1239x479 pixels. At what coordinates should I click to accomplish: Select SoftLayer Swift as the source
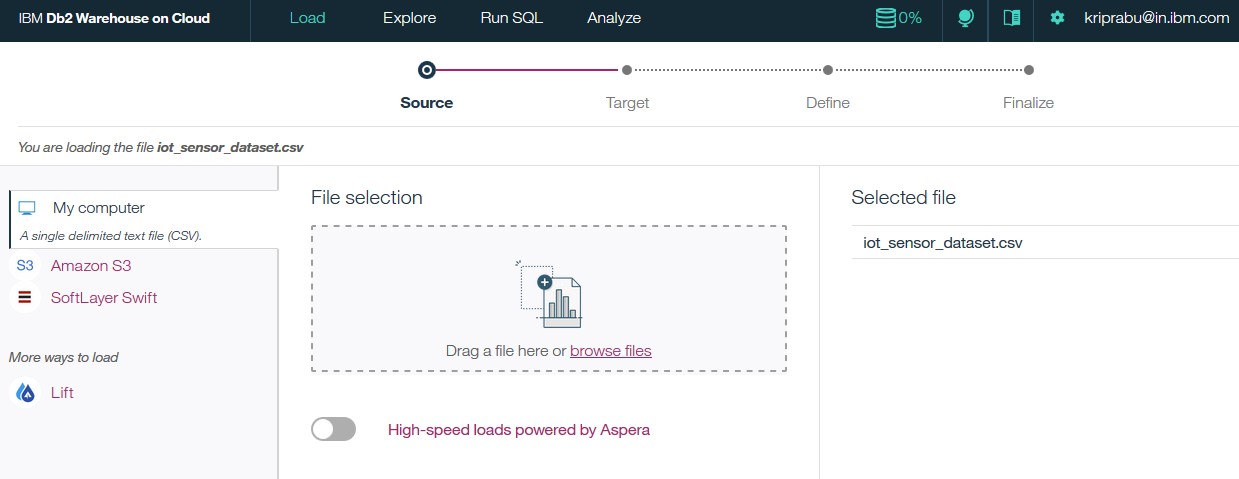coord(104,298)
